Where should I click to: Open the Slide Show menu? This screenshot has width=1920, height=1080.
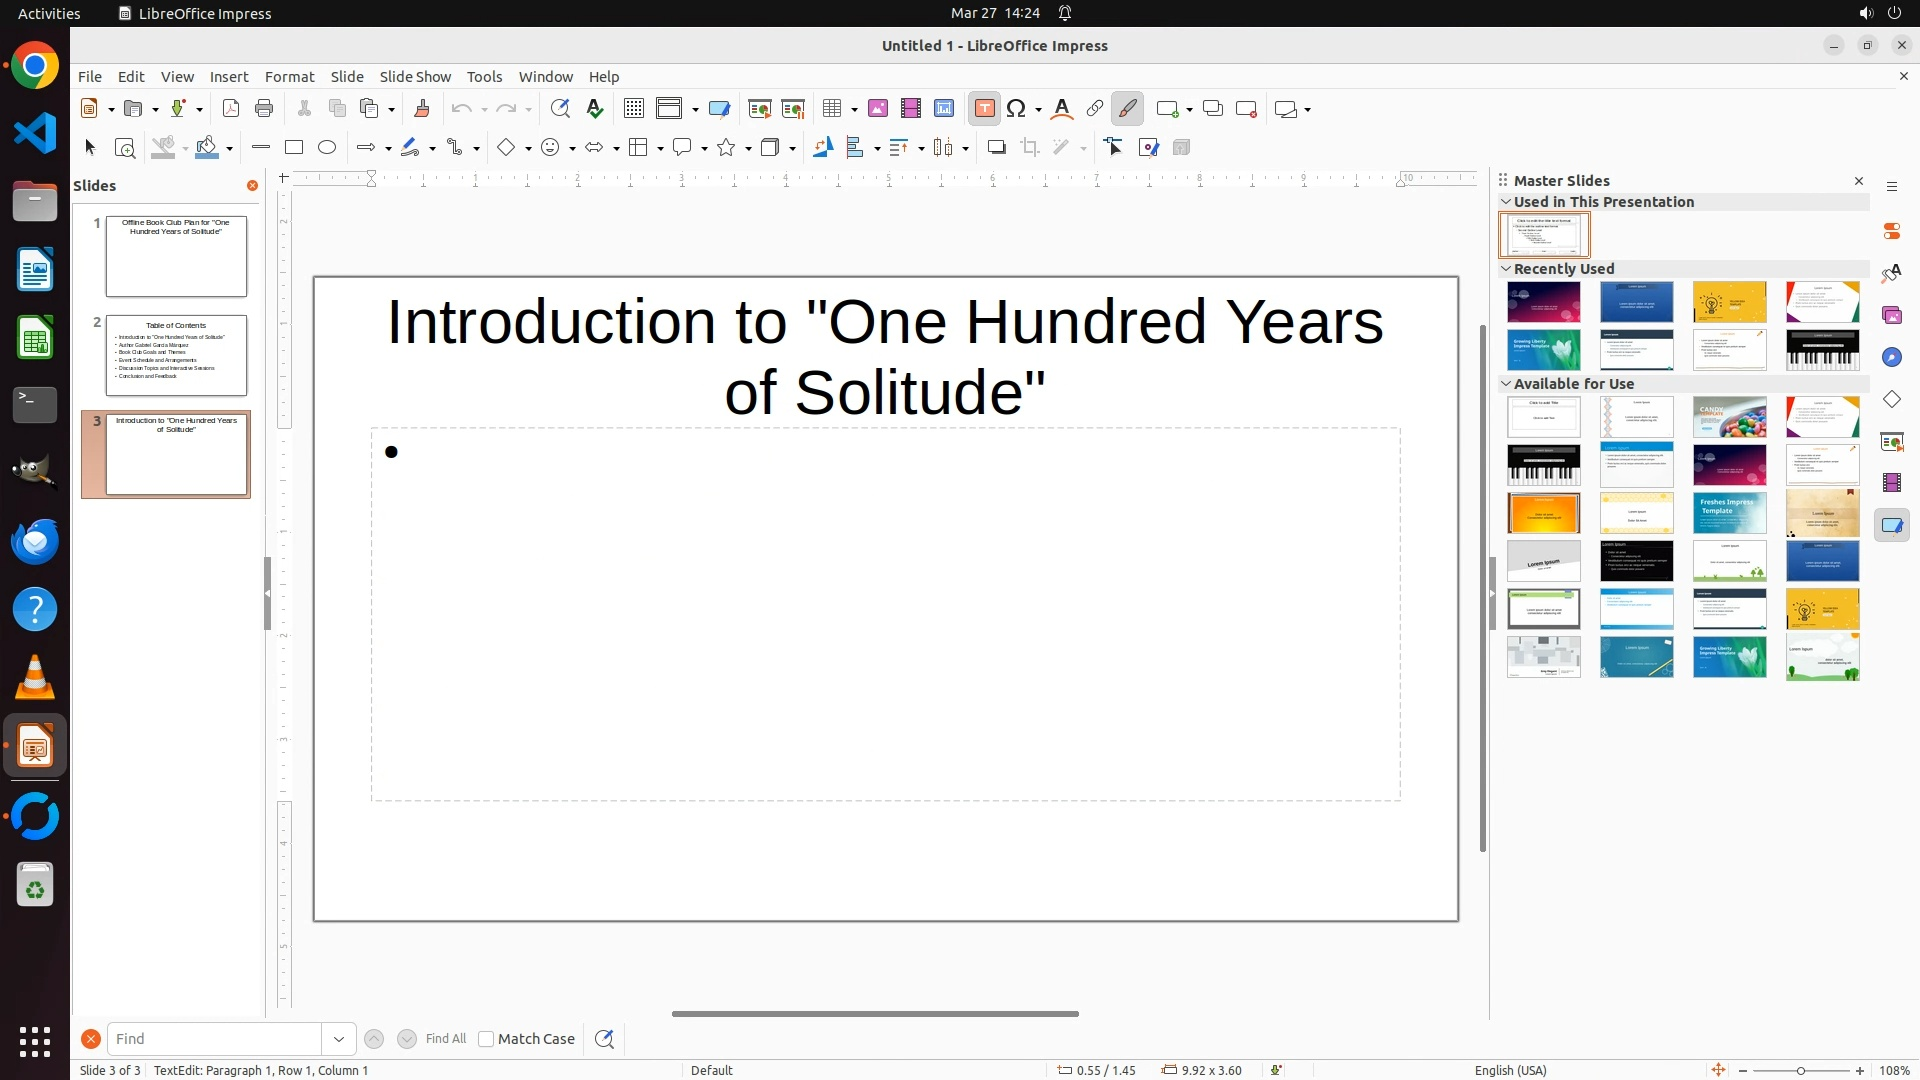click(415, 77)
